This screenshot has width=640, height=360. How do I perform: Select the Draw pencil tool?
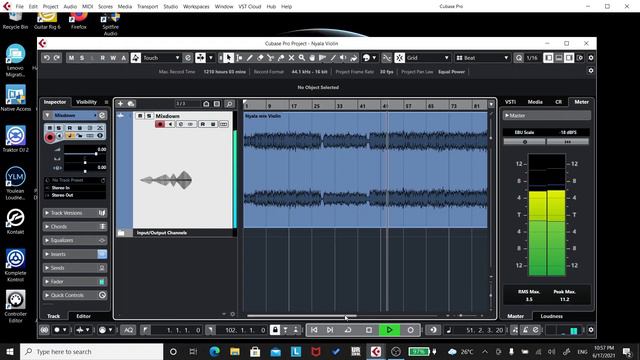250,58
